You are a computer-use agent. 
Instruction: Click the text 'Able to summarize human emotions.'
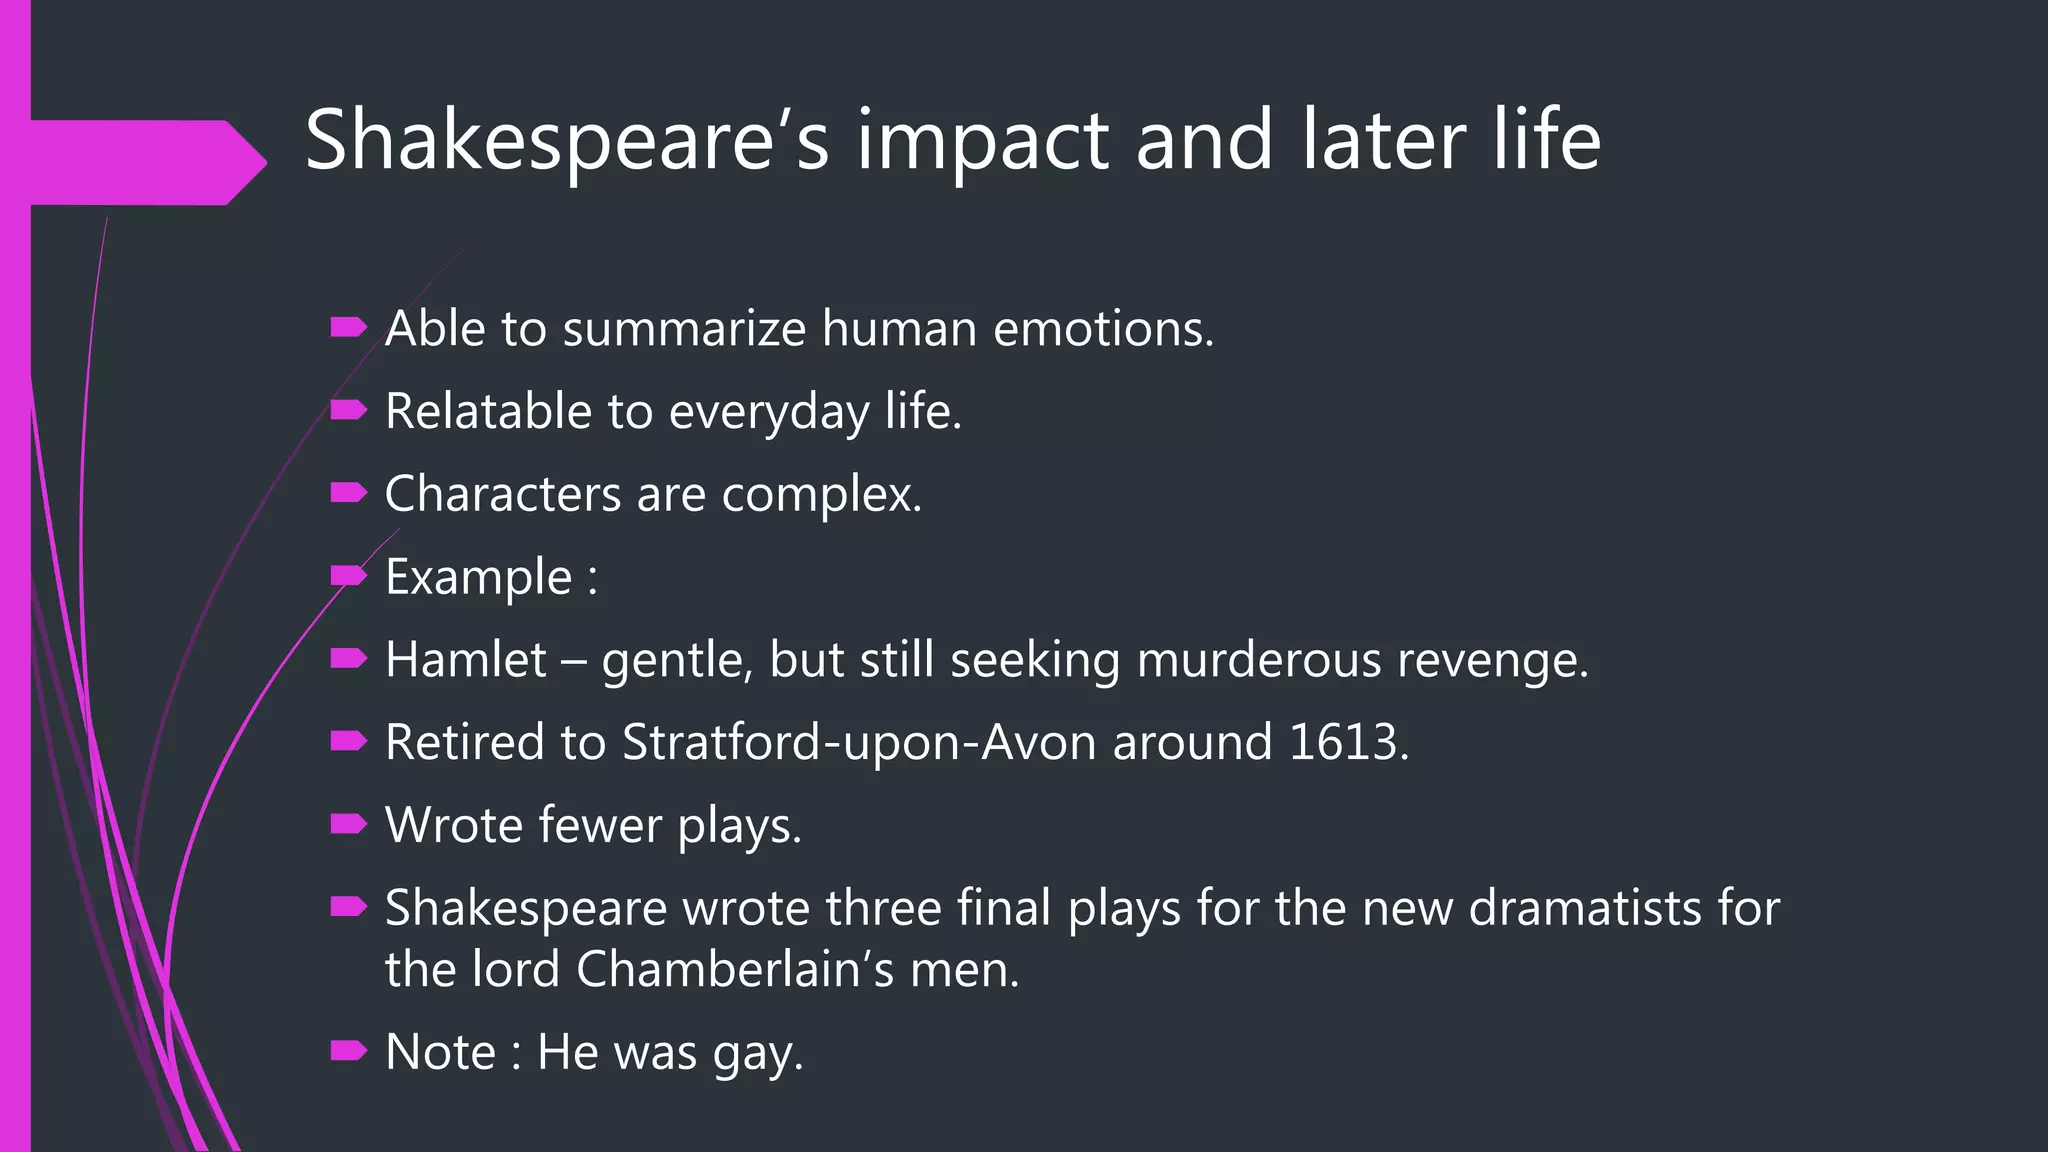click(800, 328)
